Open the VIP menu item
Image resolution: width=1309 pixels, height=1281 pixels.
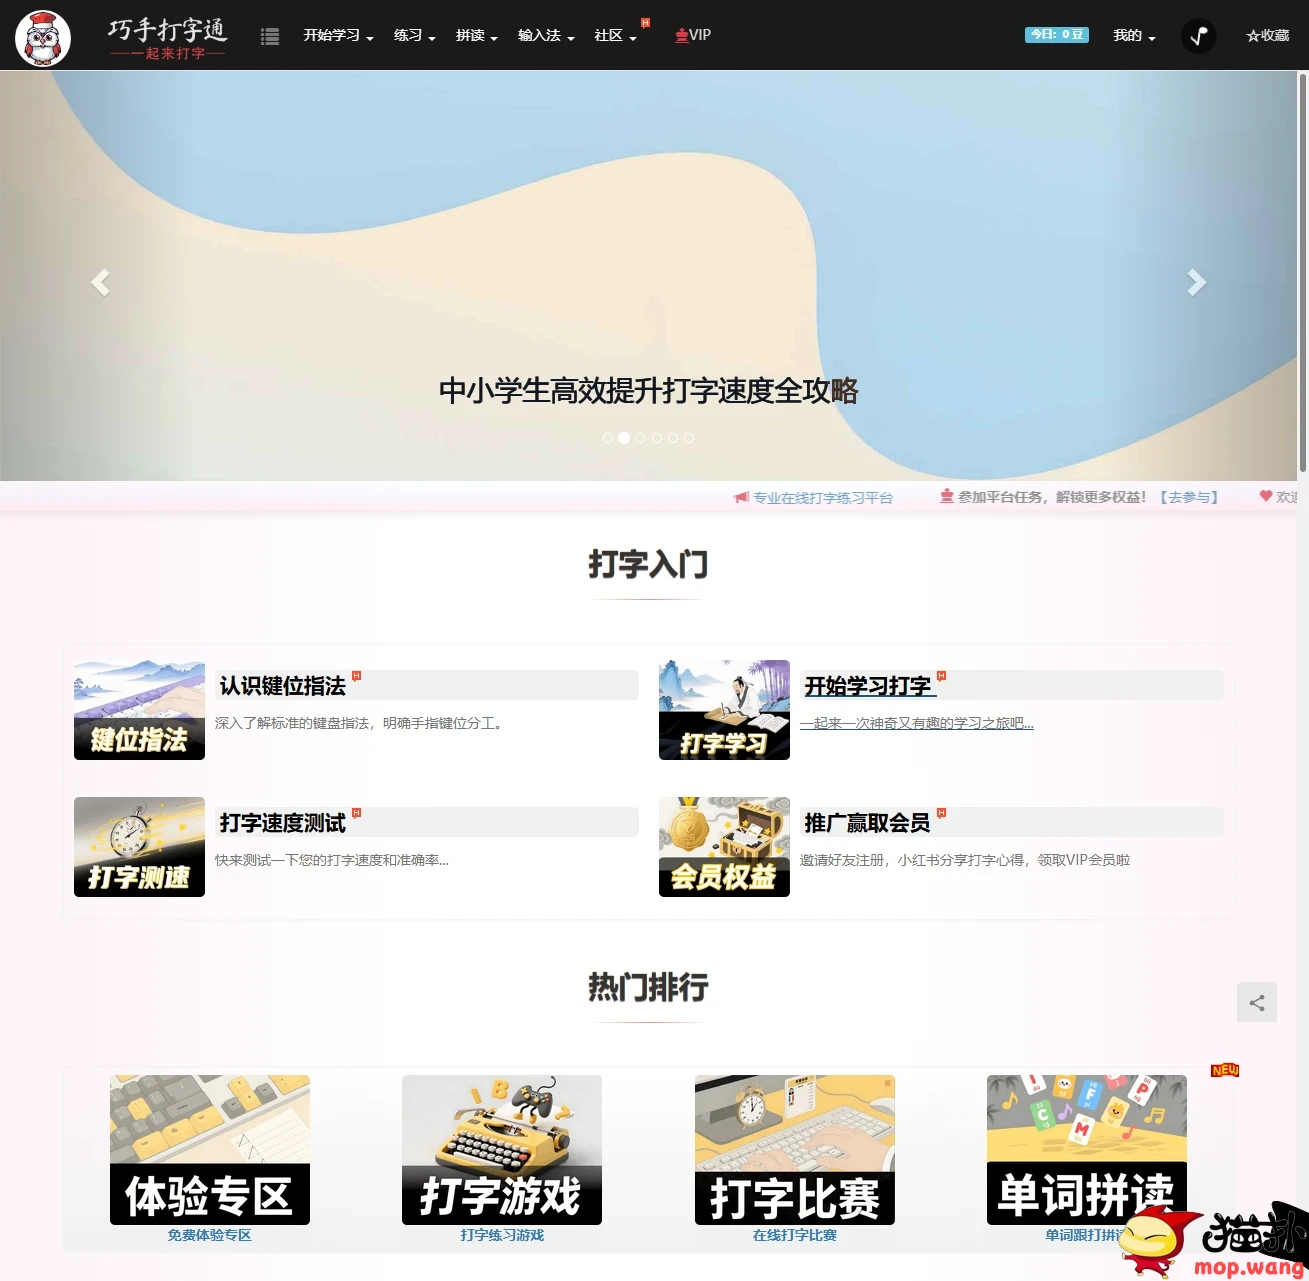click(x=693, y=36)
